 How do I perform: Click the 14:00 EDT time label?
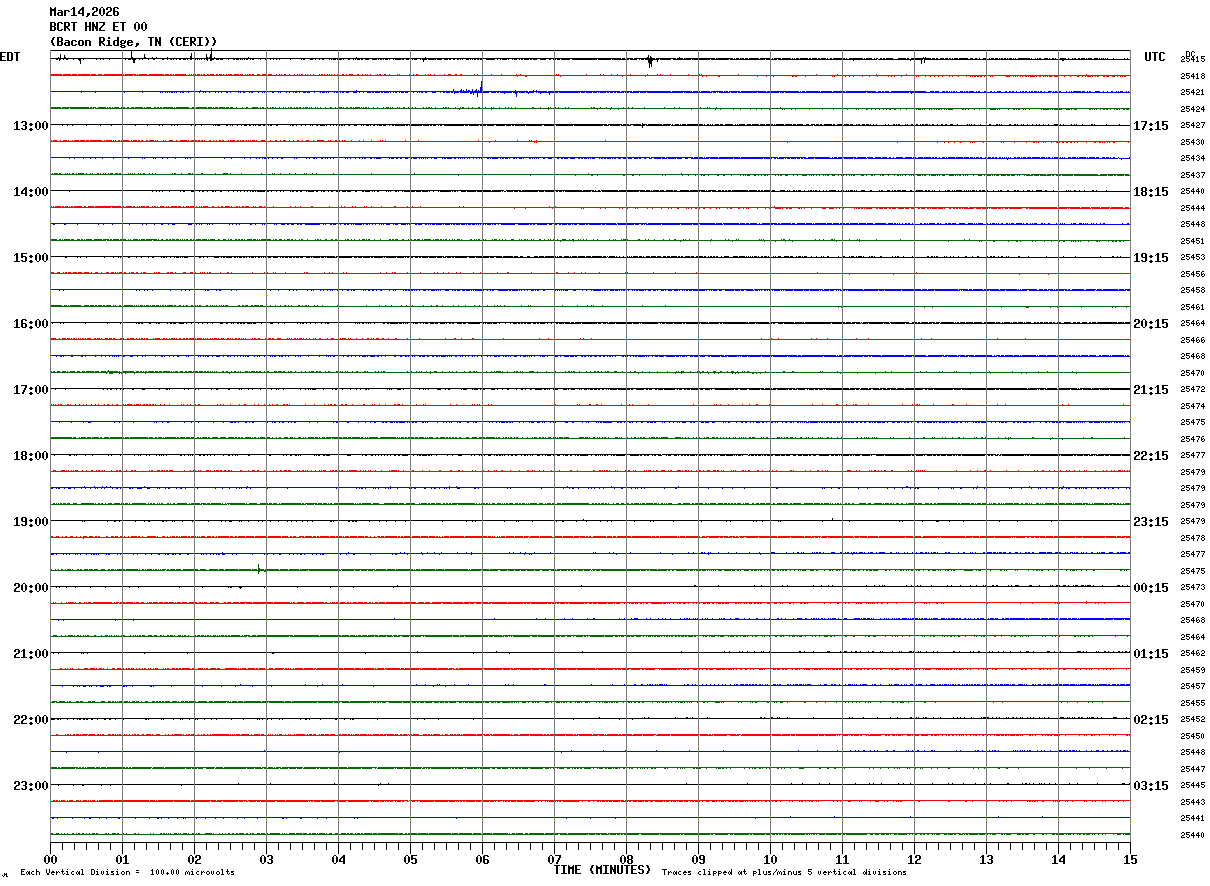[30, 192]
